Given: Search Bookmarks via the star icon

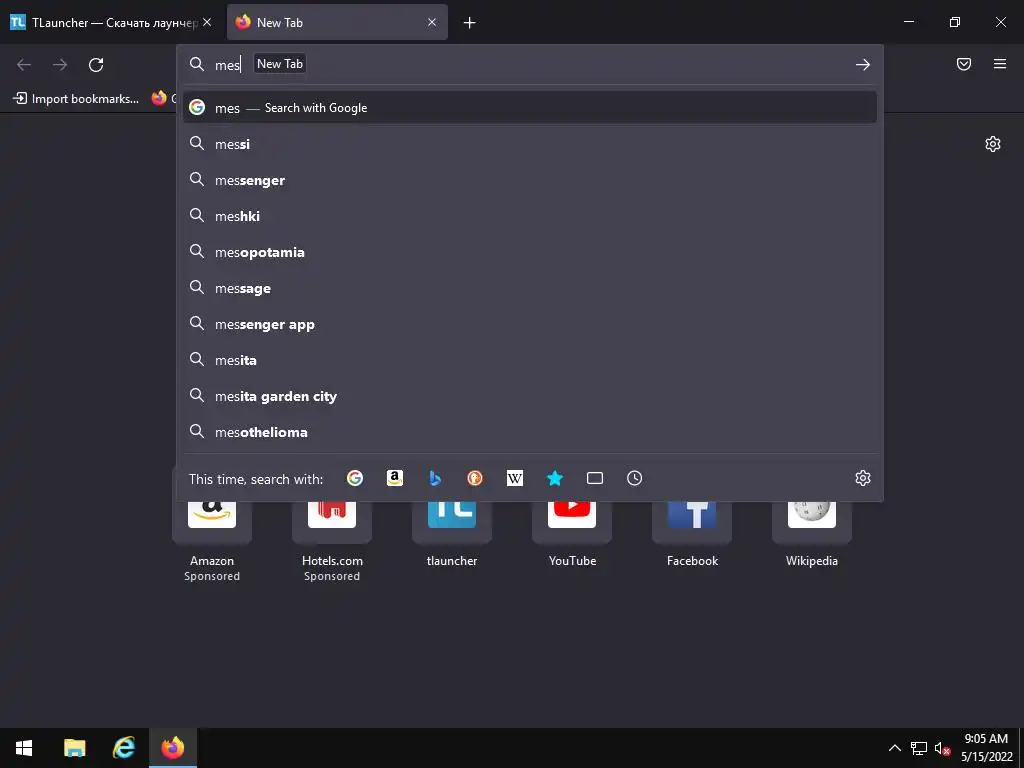Looking at the screenshot, I should pos(554,478).
